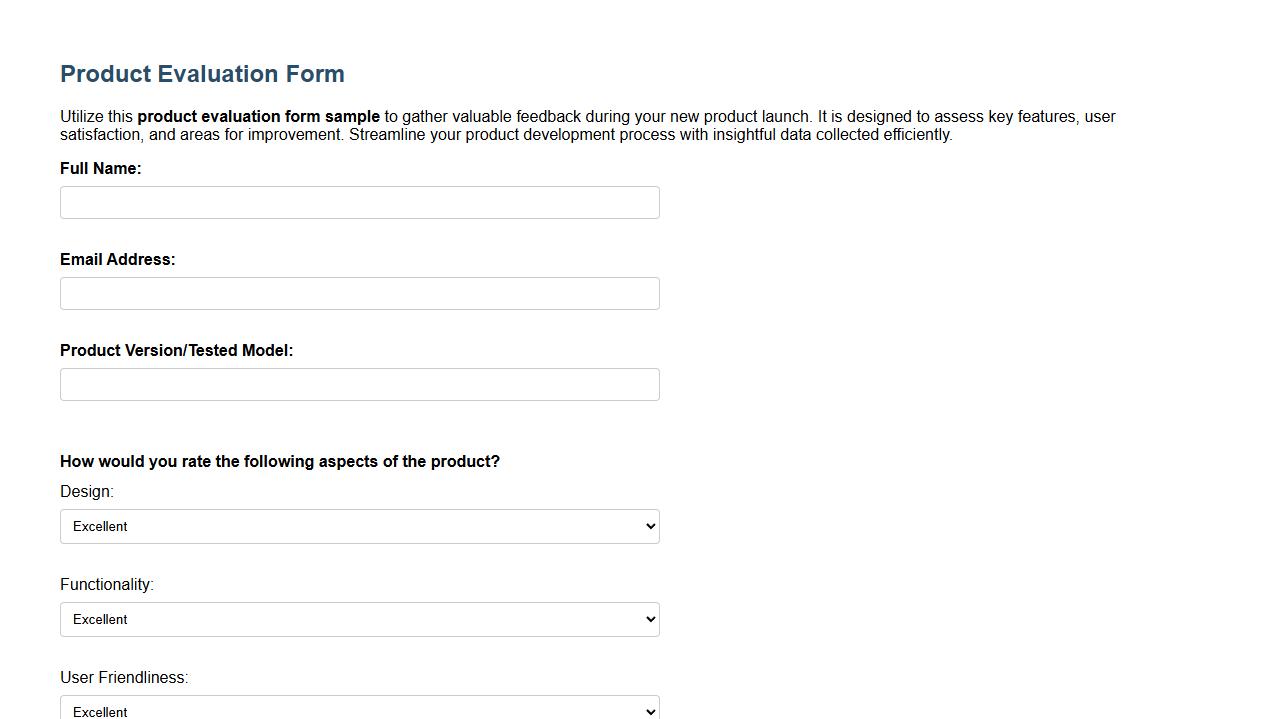The height and width of the screenshot is (719, 1263).
Task: Click the rating question heading text
Action: [x=280, y=461]
